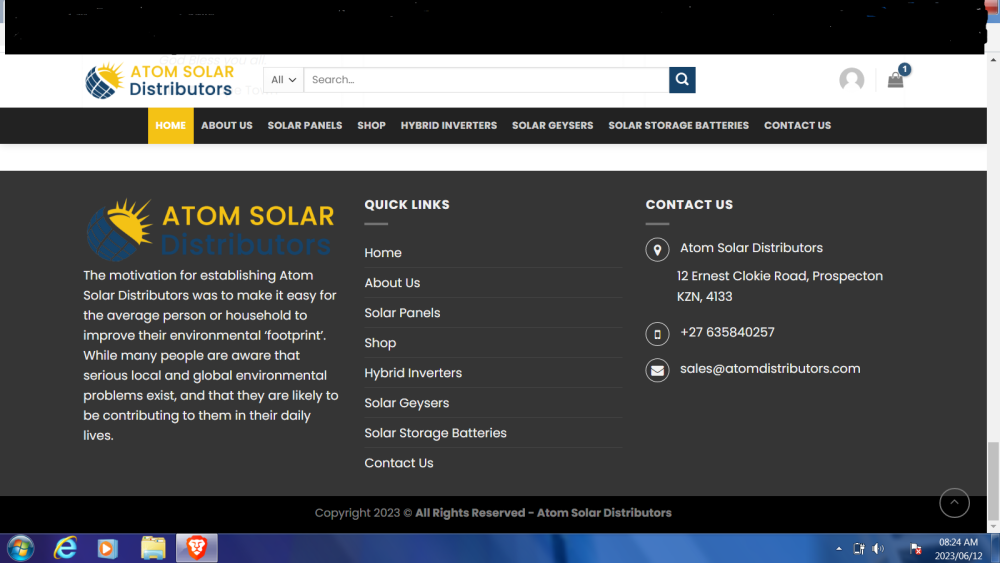Click the QUICK LINKS heading
The height and width of the screenshot is (563, 1000).
coord(407,205)
